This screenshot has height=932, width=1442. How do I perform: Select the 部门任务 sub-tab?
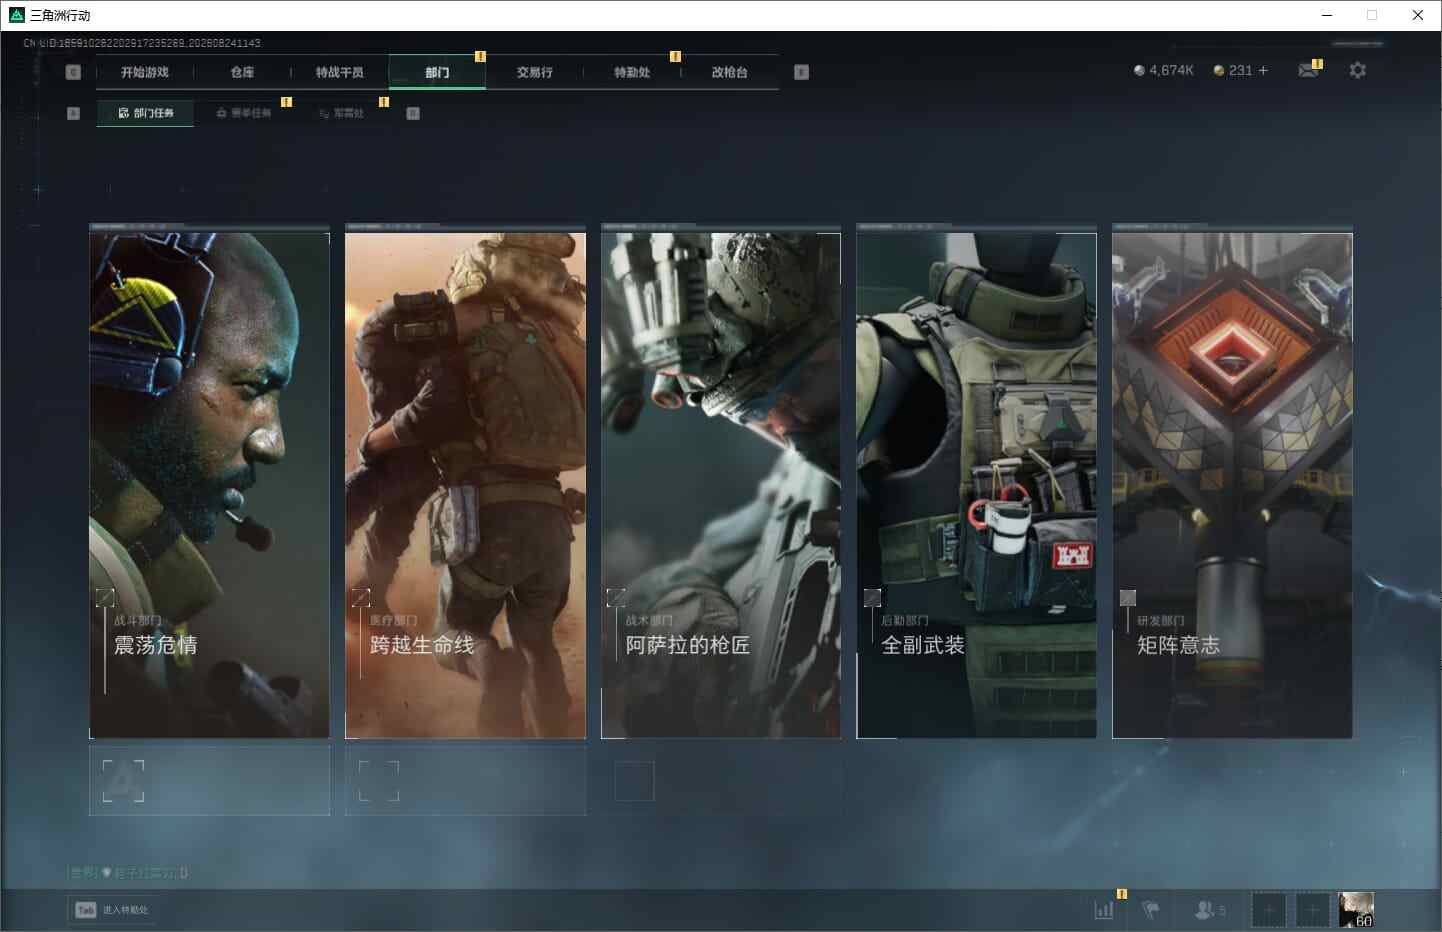pyautogui.click(x=146, y=113)
